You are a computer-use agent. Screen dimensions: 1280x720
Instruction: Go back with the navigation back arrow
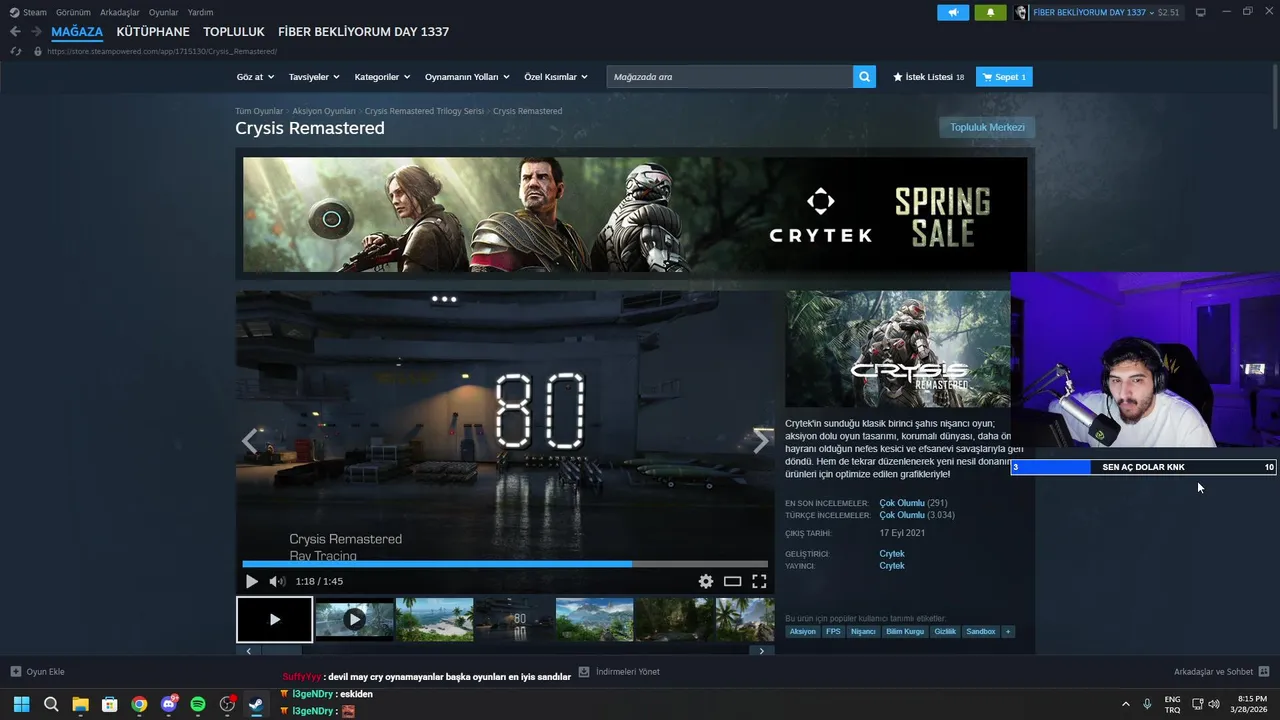[15, 32]
